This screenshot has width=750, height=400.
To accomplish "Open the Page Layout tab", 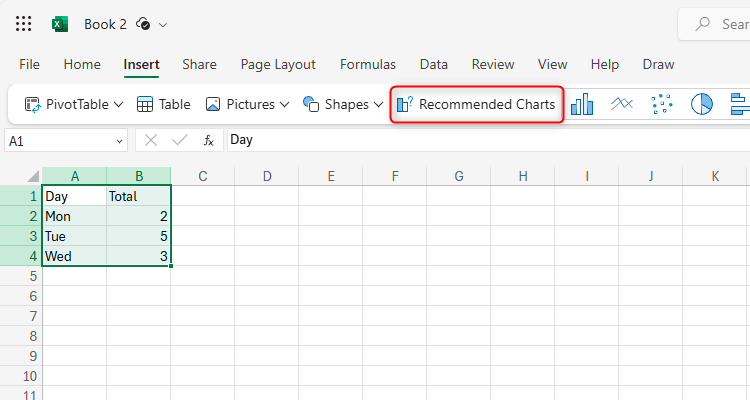I will click(278, 64).
